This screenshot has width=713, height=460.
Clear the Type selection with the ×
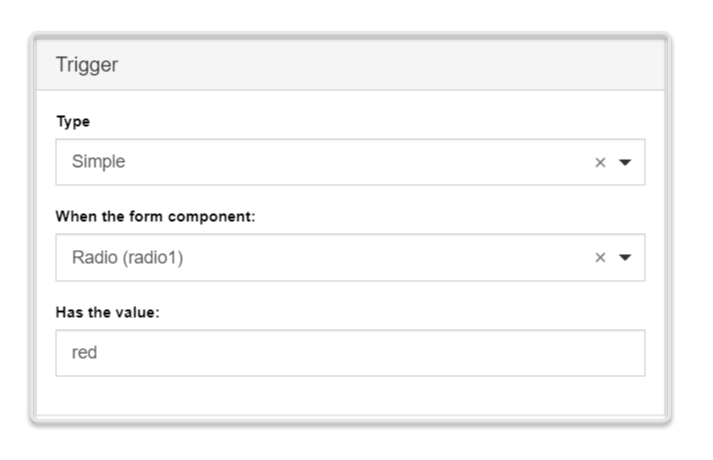pos(600,163)
